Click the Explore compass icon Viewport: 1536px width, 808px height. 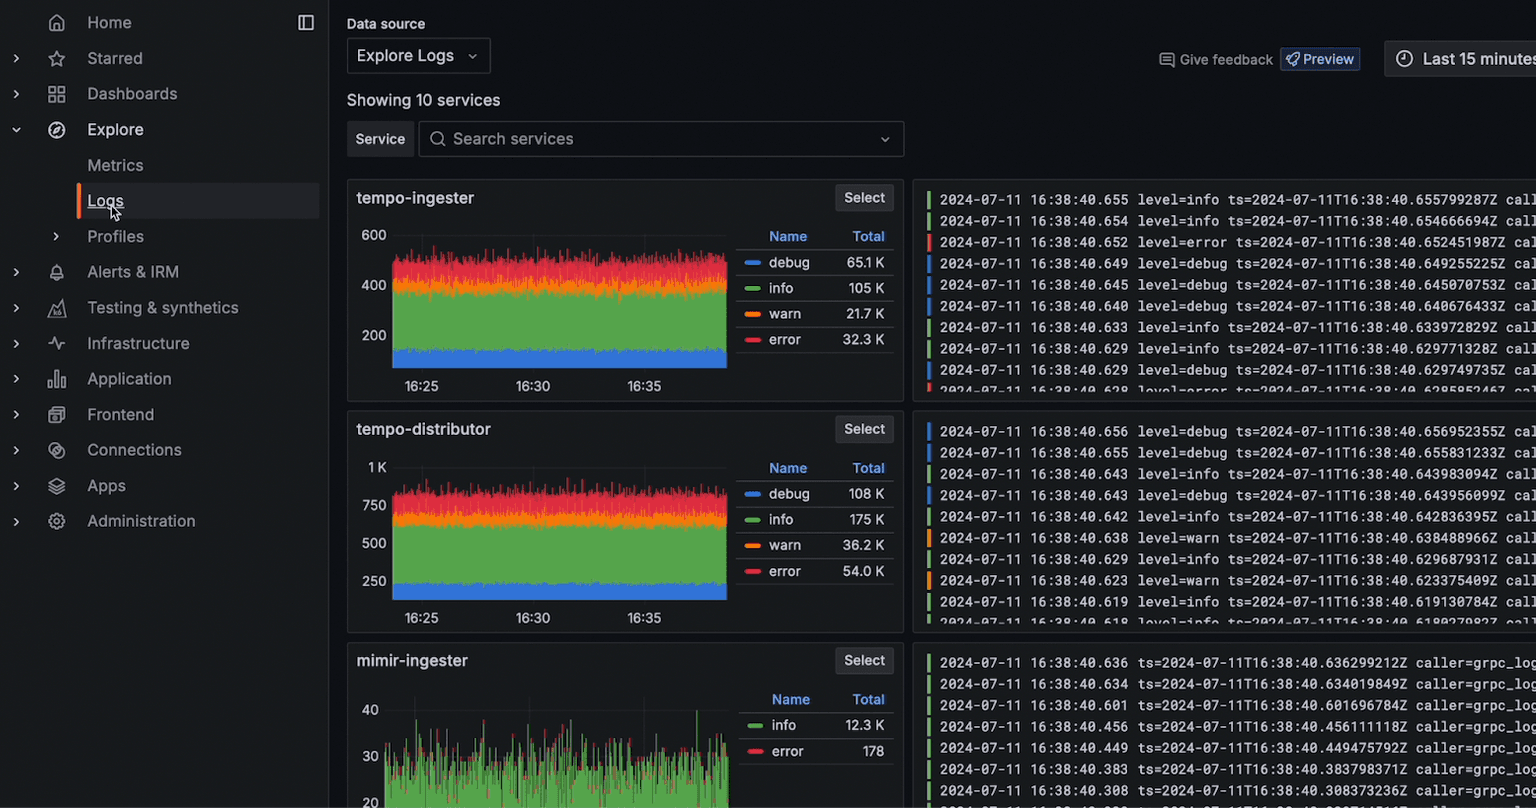56,129
